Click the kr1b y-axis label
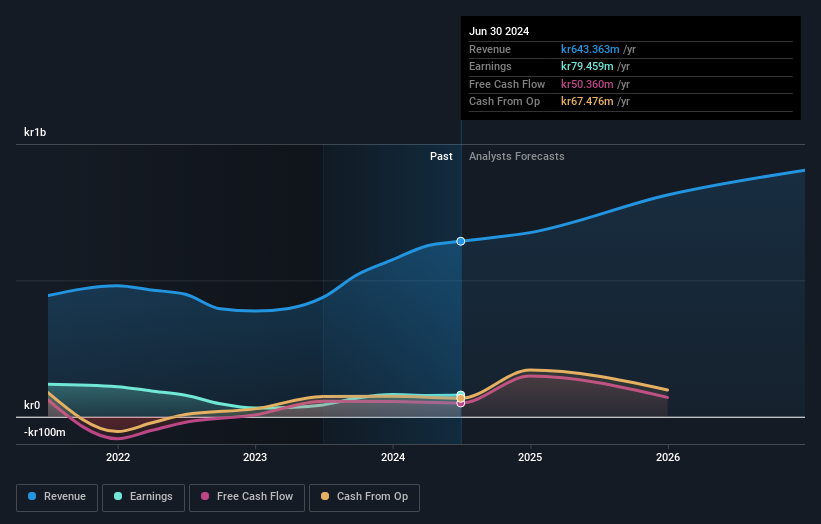Viewport: 821px width, 524px height. pos(35,132)
